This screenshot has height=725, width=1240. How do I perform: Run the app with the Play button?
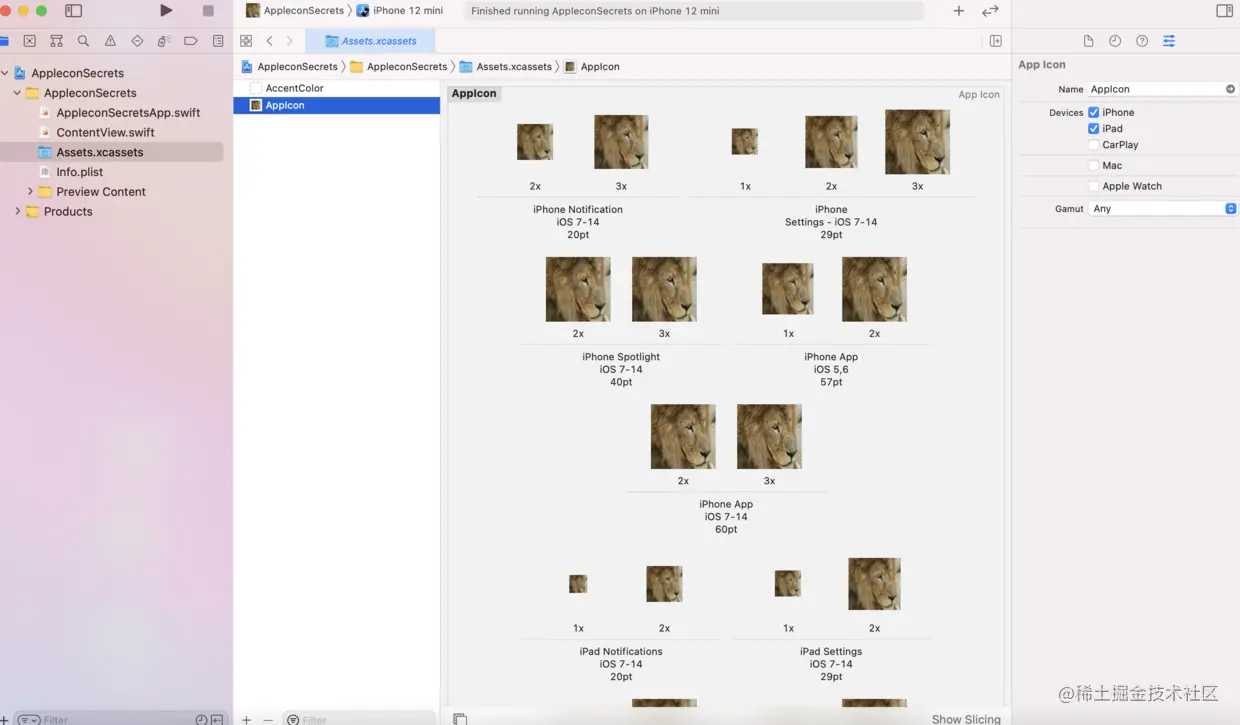point(166,11)
